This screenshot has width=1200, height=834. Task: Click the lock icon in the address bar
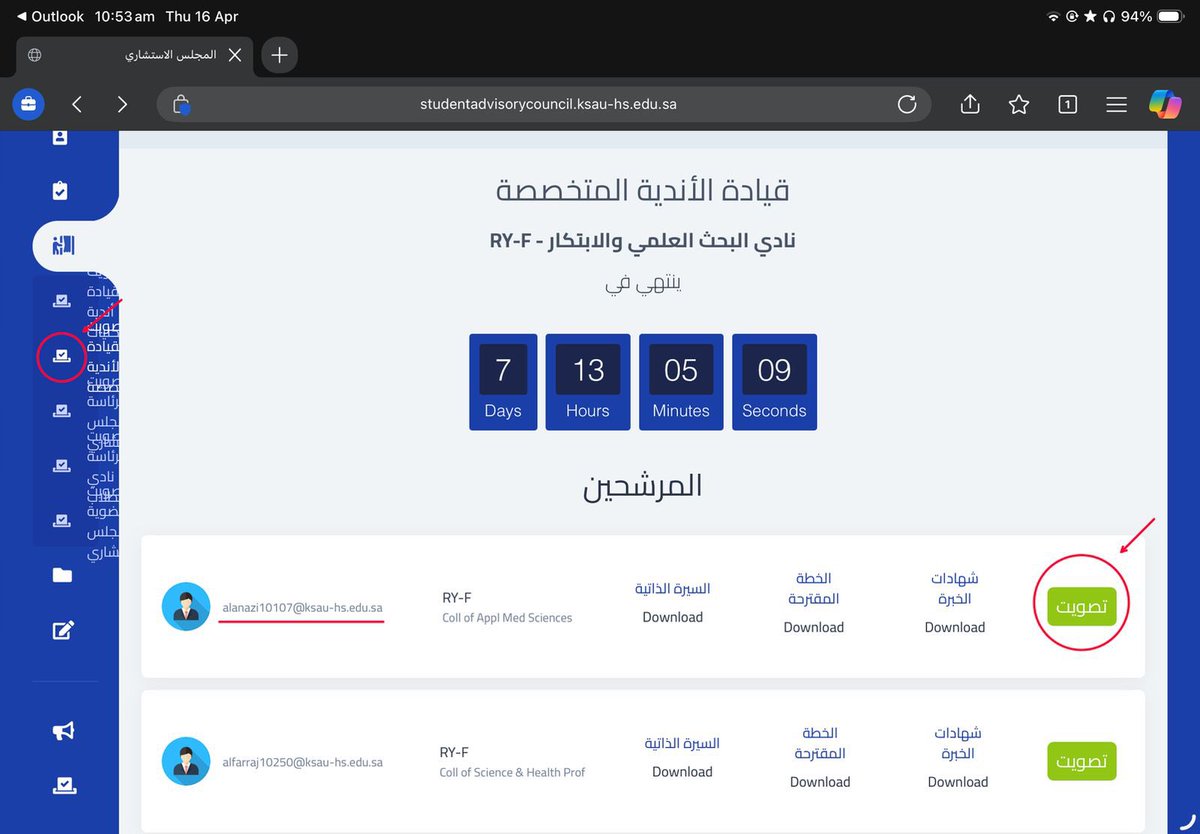coord(181,104)
